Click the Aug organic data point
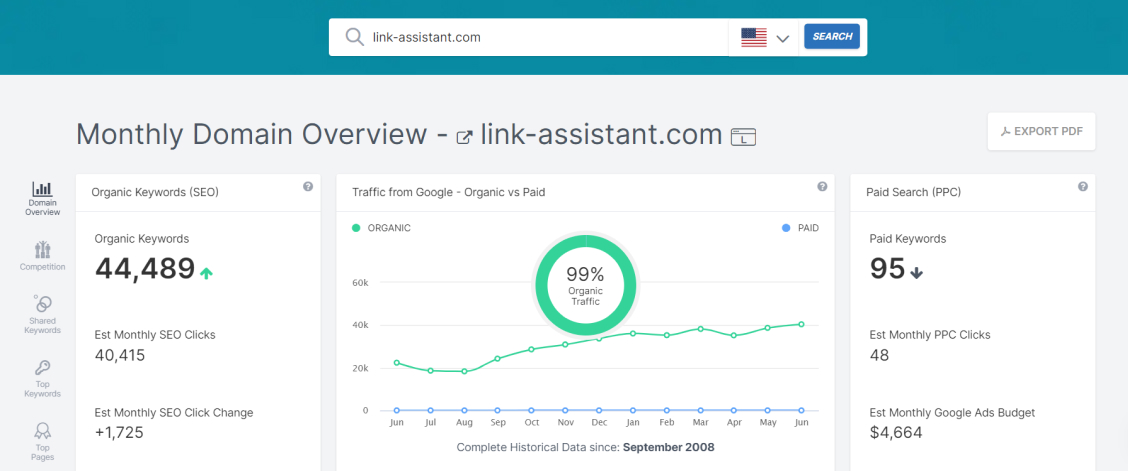The height and width of the screenshot is (471, 1128). (x=464, y=372)
